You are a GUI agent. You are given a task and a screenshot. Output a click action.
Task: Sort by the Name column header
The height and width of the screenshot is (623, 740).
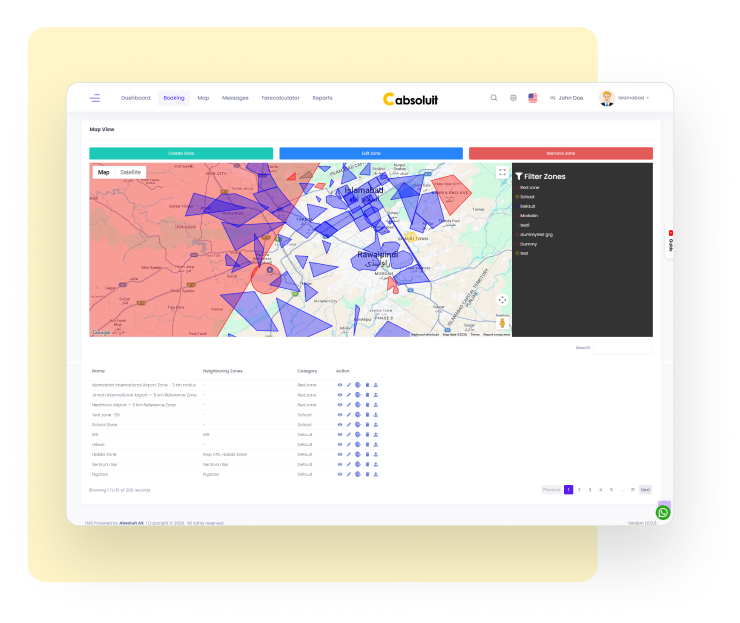pyautogui.click(x=98, y=371)
